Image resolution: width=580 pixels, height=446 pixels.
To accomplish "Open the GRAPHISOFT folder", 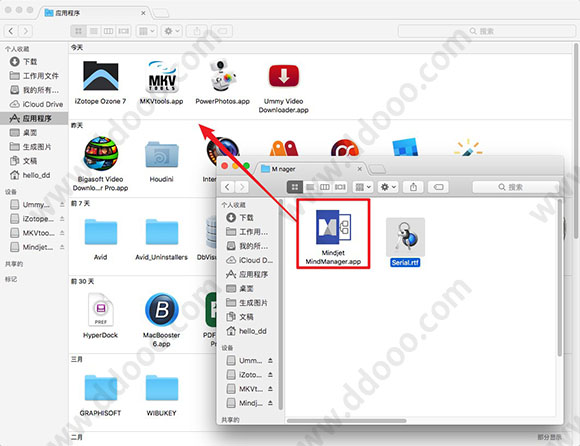I will click(x=101, y=388).
